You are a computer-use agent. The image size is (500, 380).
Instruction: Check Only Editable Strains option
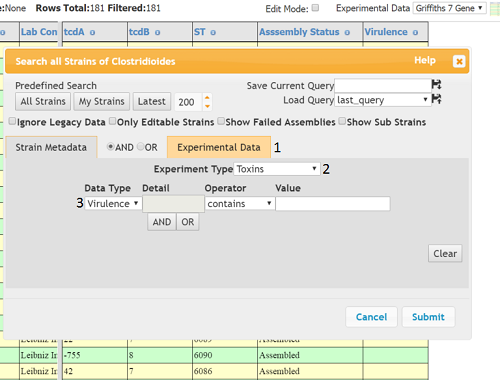pos(113,121)
